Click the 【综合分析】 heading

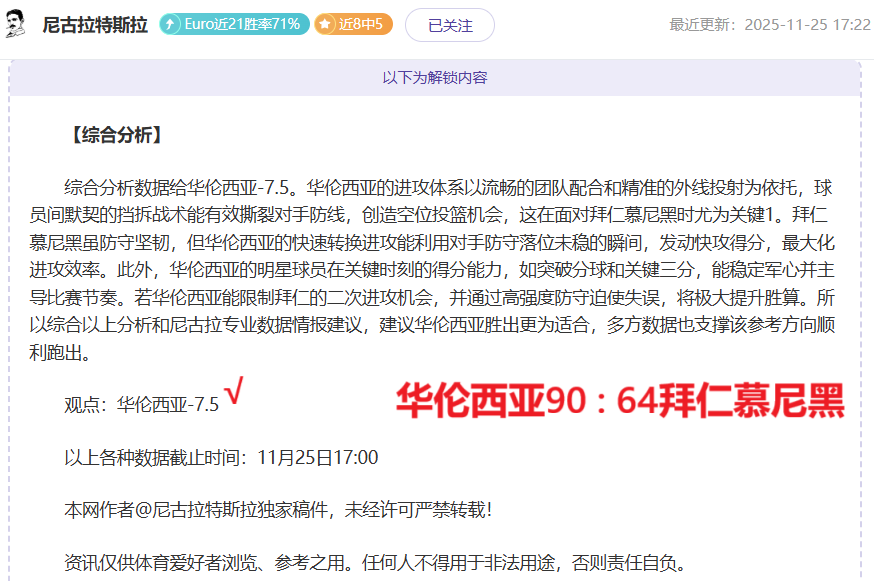click(114, 135)
